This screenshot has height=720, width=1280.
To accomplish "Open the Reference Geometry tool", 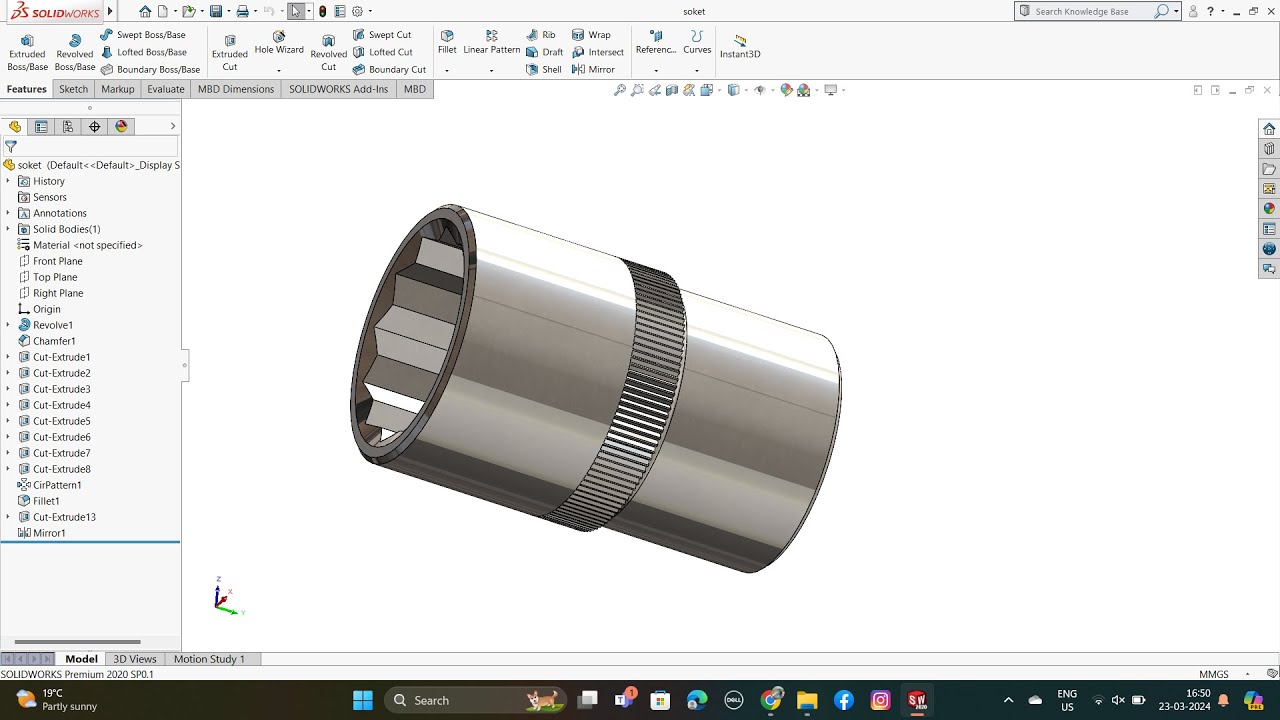I will [x=656, y=42].
